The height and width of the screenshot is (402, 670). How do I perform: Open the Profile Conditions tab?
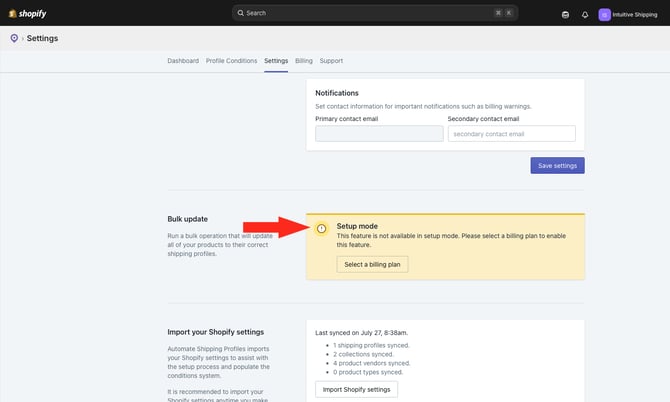coord(232,61)
